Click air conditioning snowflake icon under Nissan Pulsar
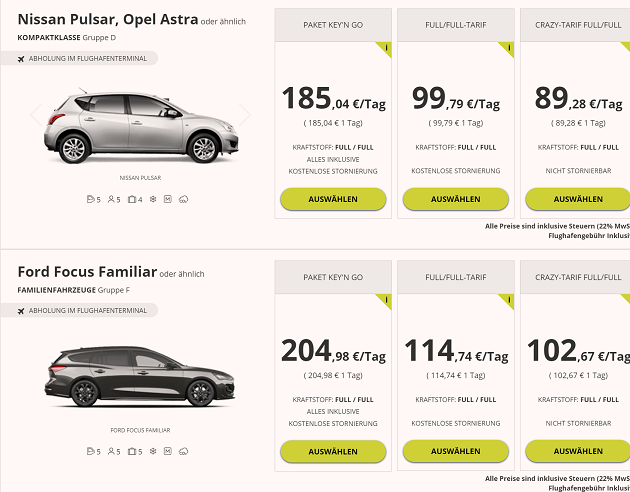630x492 pixels. 153,199
